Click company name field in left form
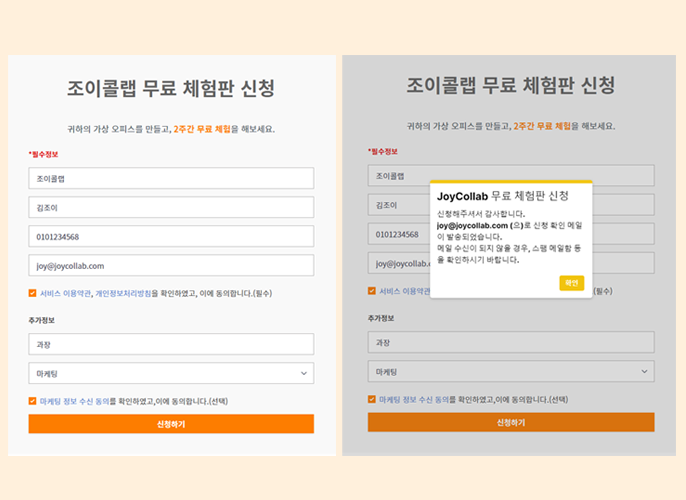This screenshot has width=686, height=500. [171, 178]
